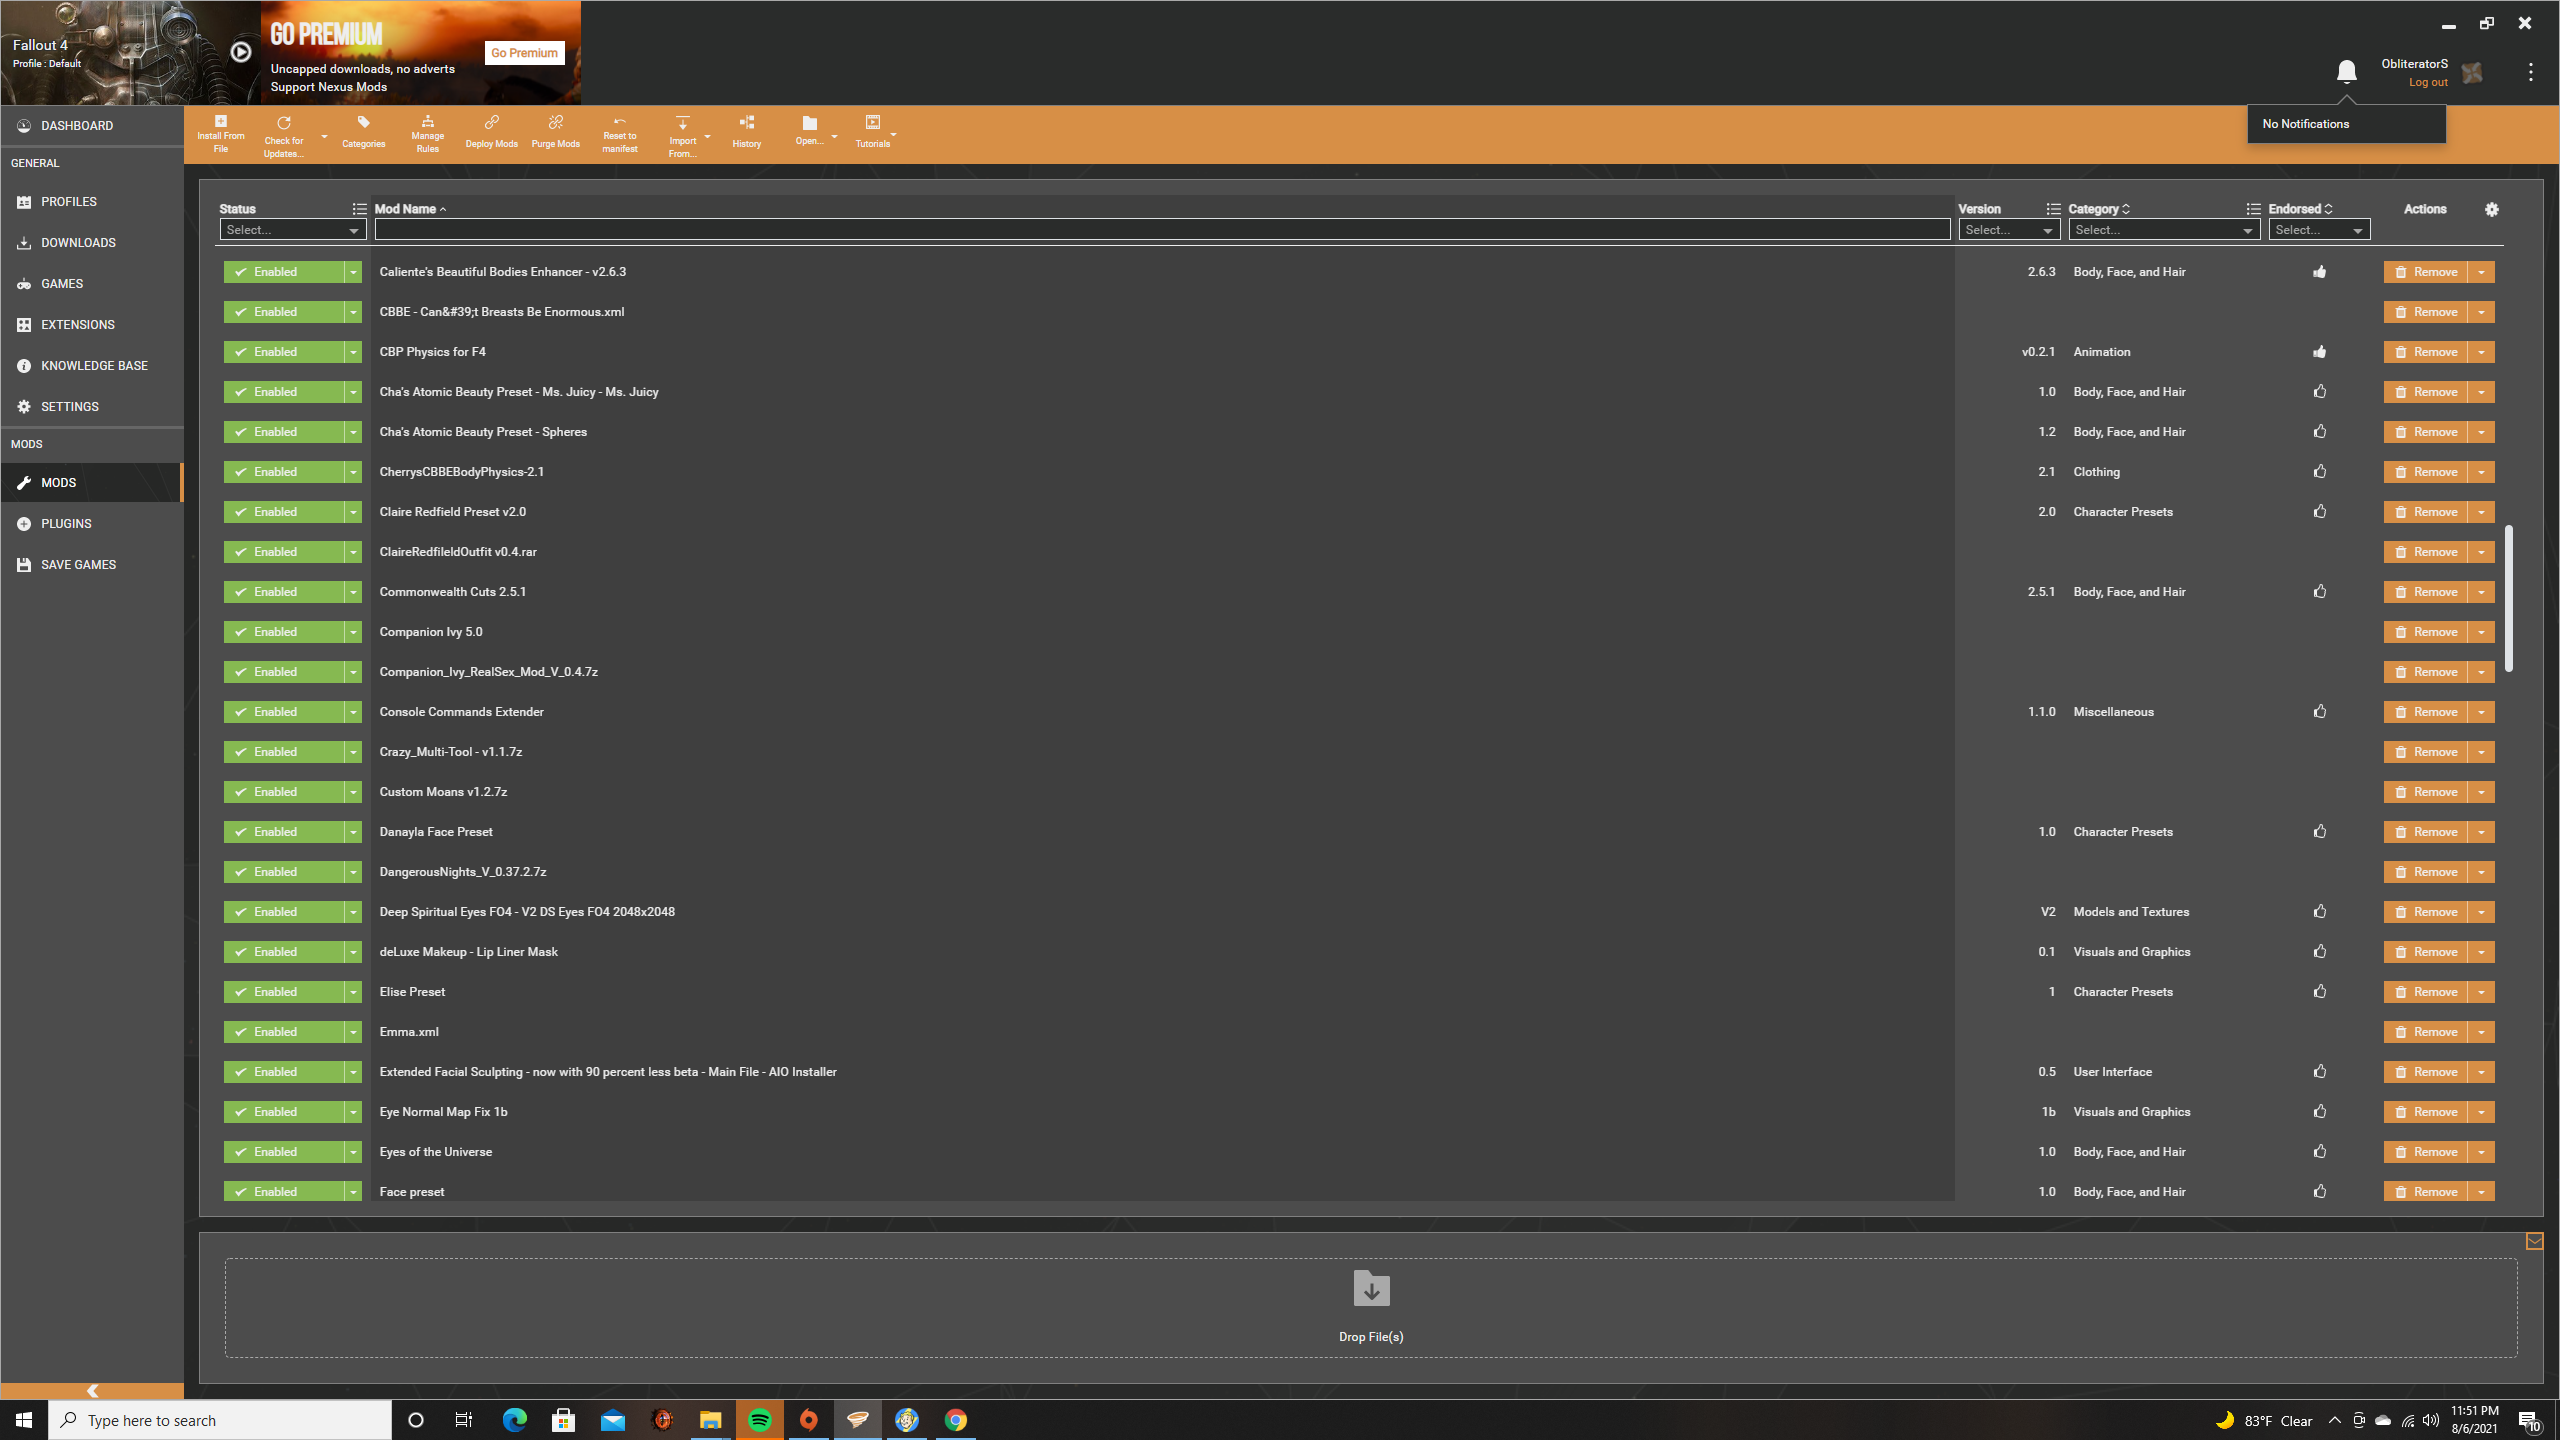This screenshot has height=1440, width=2560.
Task: Open the Extensions page
Action: coord(92,325)
